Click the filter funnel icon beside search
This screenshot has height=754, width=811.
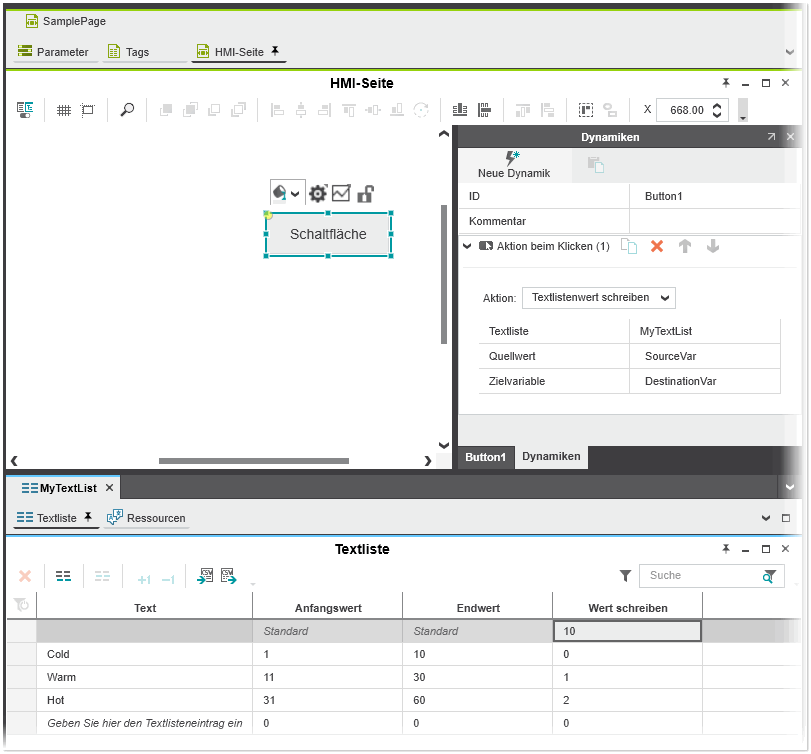pos(625,575)
